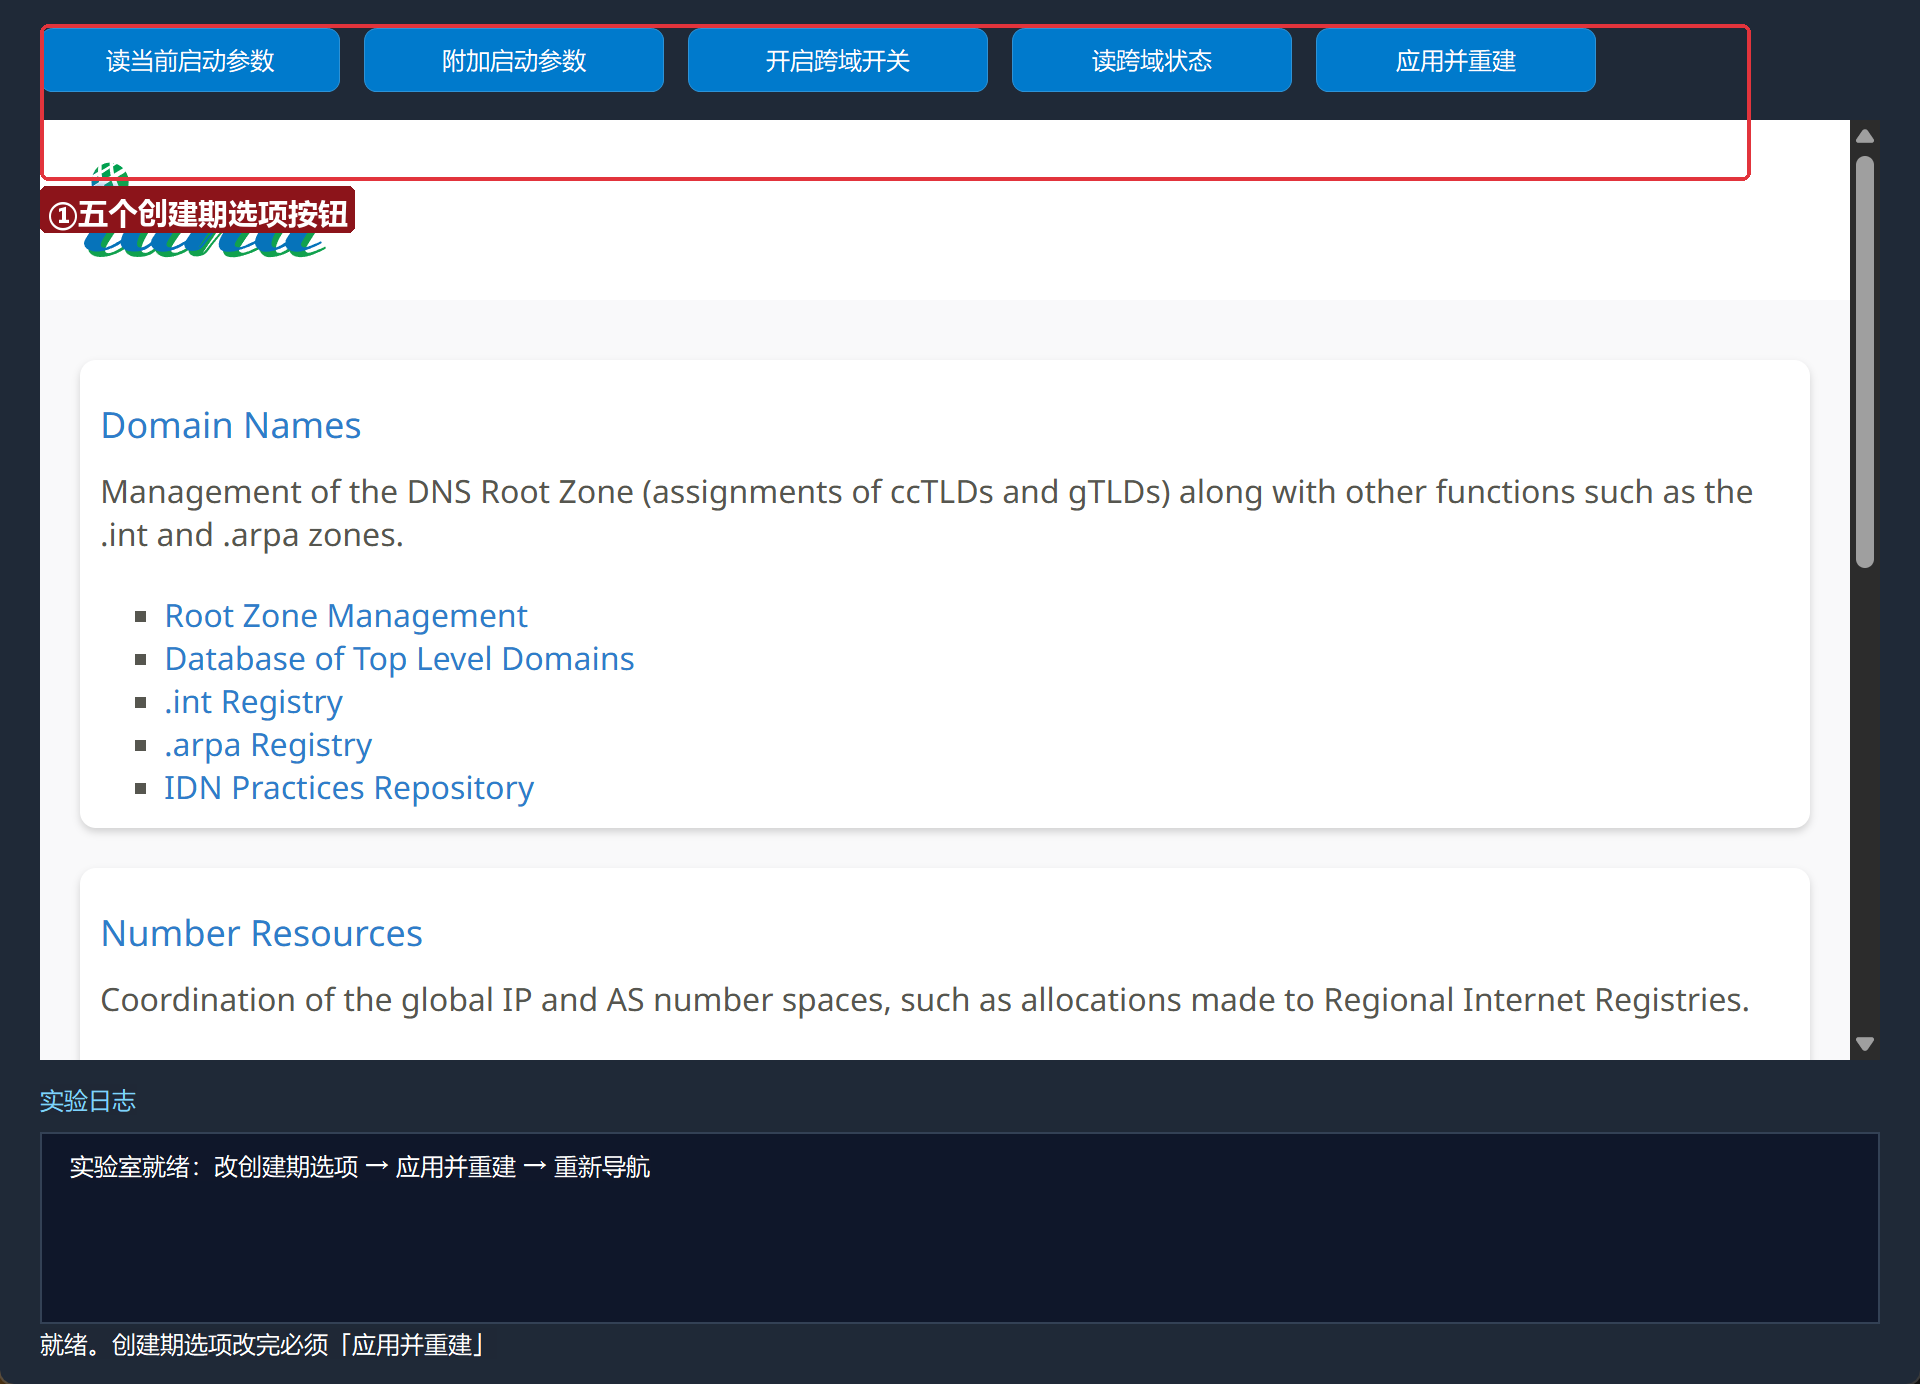The image size is (1920, 1384).
Task: Click the 应用并重建 button
Action: 1456,61
